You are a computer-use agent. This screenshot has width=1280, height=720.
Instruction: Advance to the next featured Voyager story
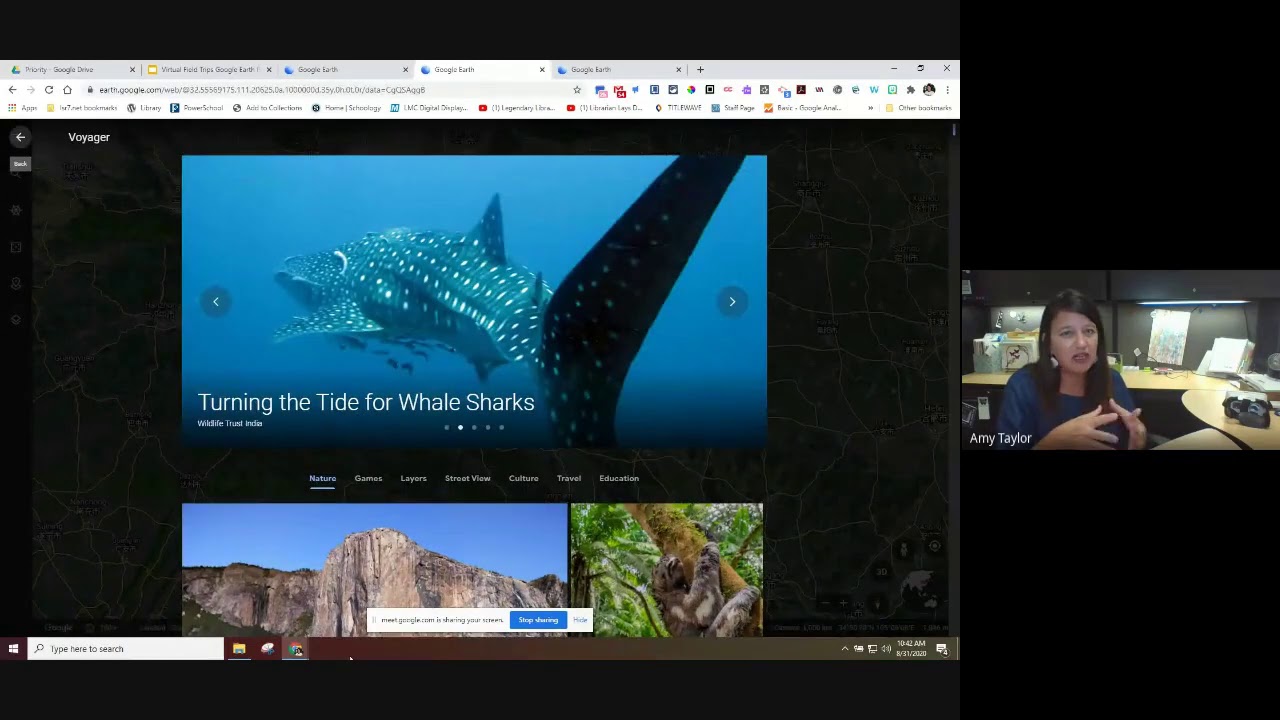point(732,301)
